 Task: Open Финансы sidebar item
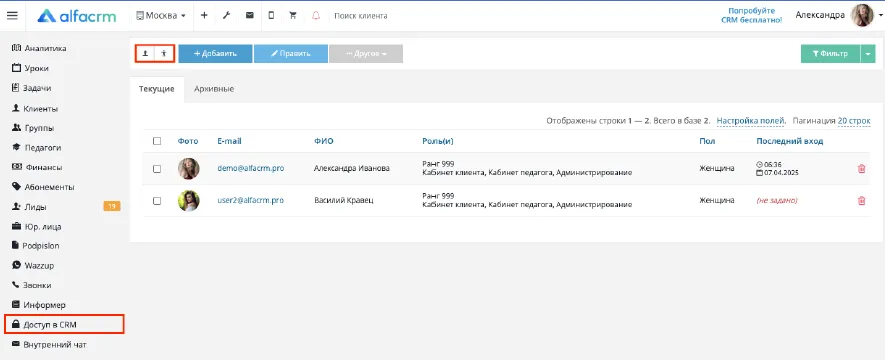pyautogui.click(x=37, y=168)
